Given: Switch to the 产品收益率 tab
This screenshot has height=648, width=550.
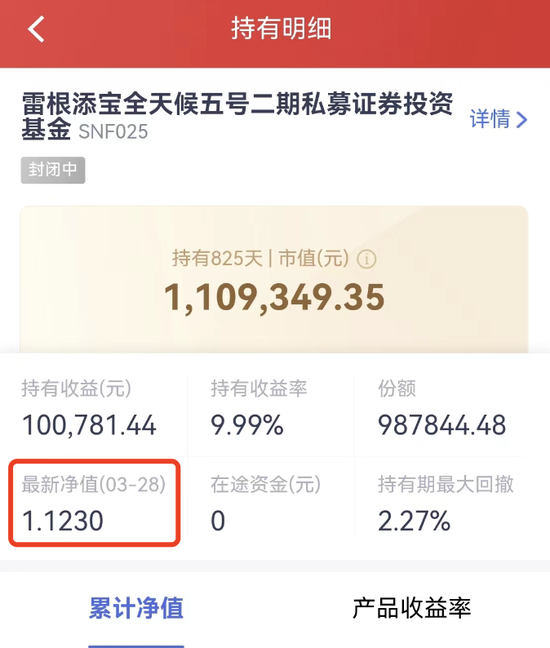Looking at the screenshot, I should [x=412, y=608].
